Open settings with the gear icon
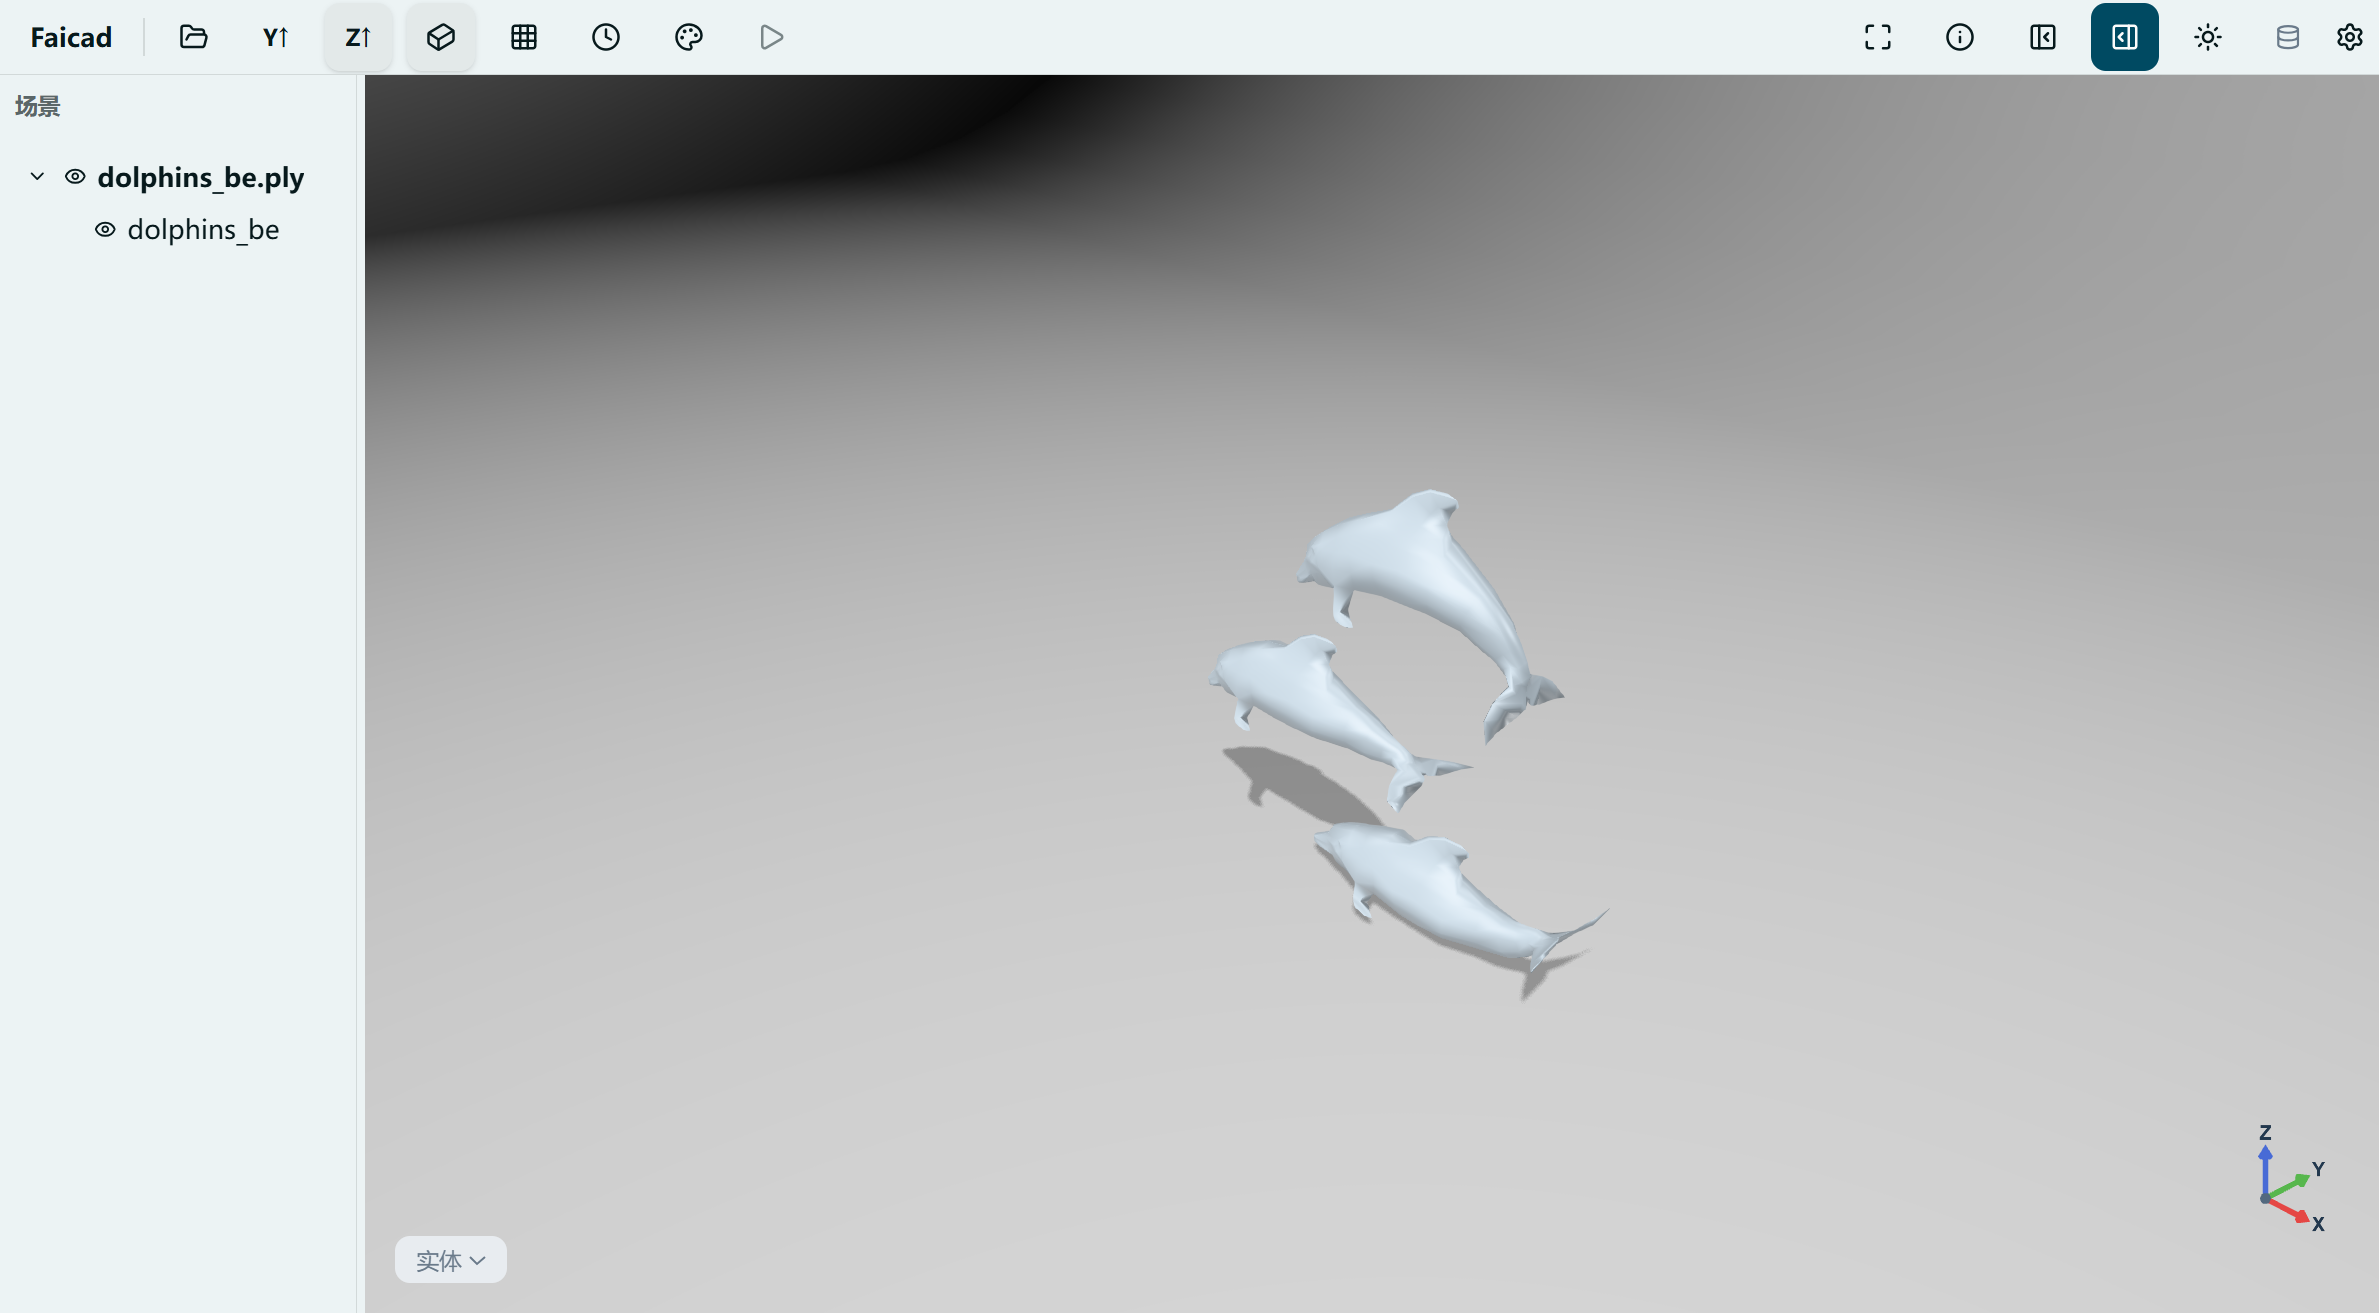Screen dimensions: 2379x1313 click(2350, 37)
